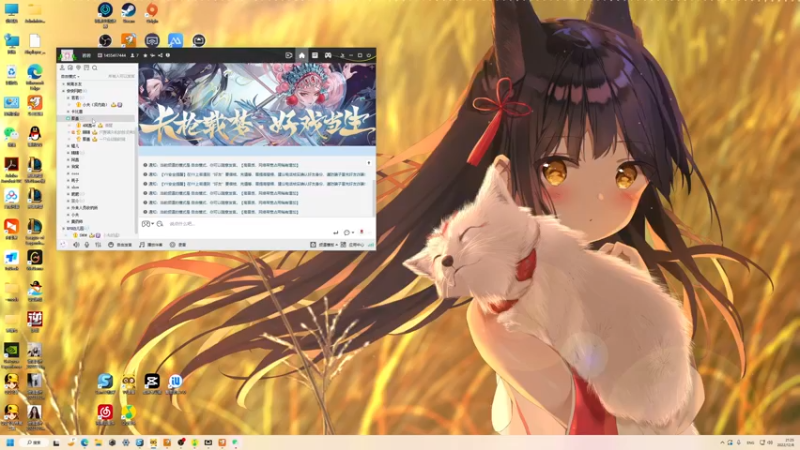Open WeChat desktop shortcut

(11, 136)
